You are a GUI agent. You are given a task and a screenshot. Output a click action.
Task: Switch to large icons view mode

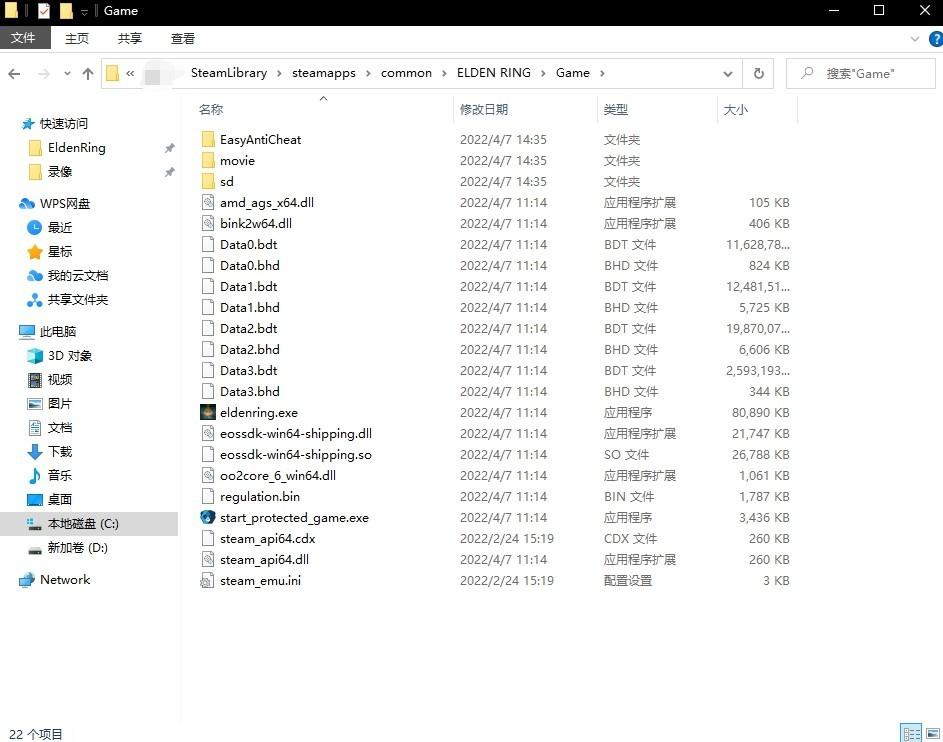pos(933,733)
